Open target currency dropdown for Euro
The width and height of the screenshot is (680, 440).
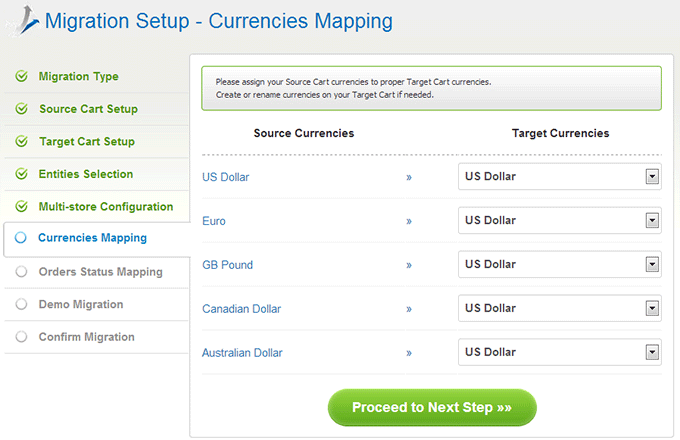click(x=559, y=220)
